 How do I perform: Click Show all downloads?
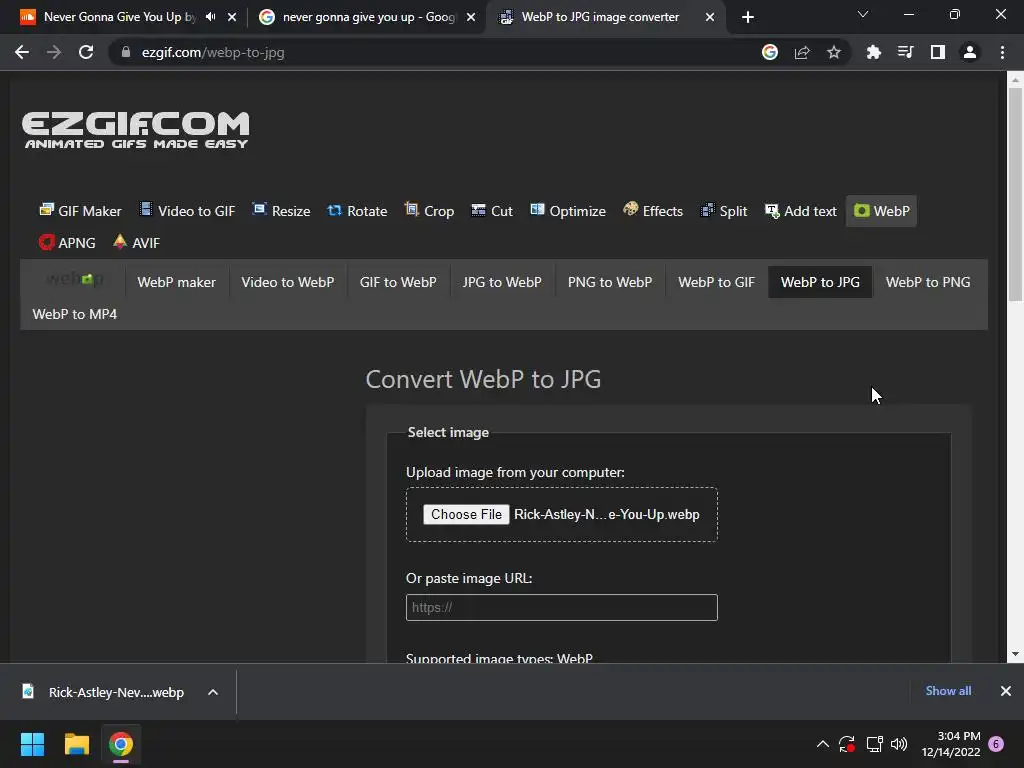coord(948,691)
